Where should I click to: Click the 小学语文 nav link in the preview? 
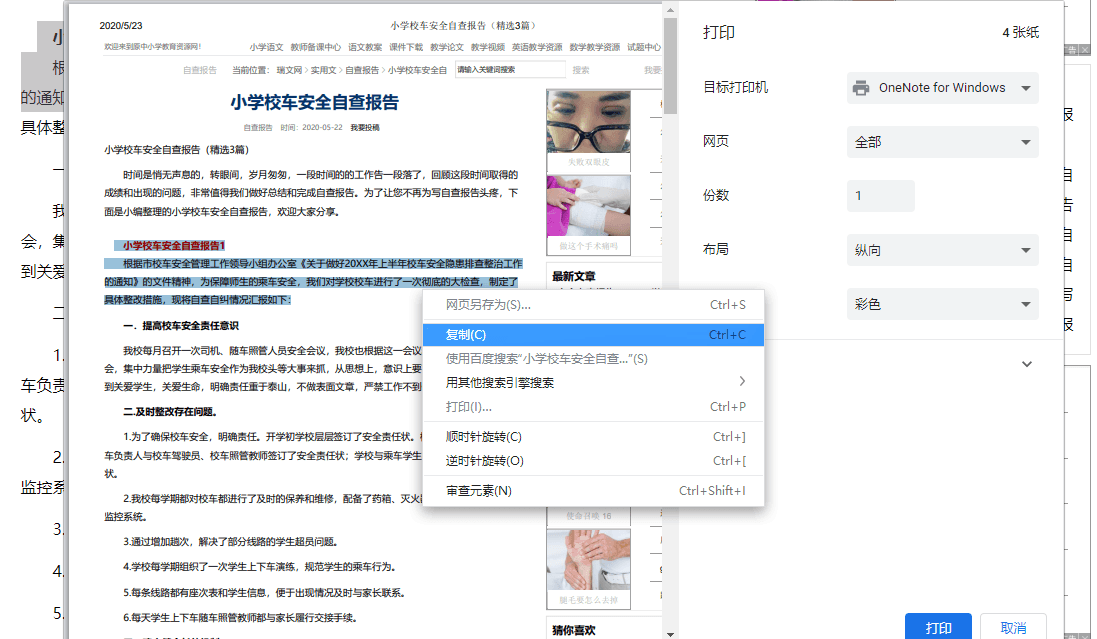tap(267, 47)
